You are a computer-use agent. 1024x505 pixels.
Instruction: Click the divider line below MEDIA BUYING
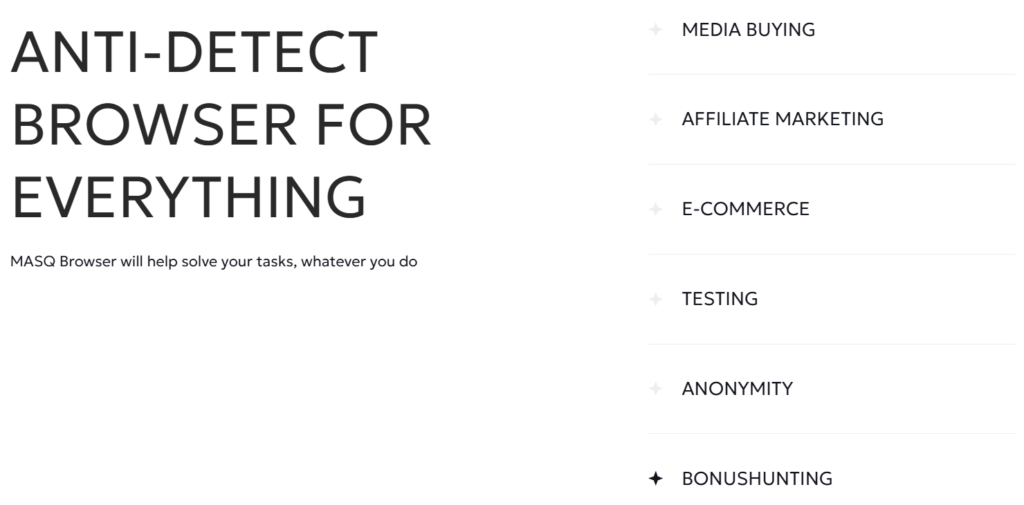[x=832, y=74]
